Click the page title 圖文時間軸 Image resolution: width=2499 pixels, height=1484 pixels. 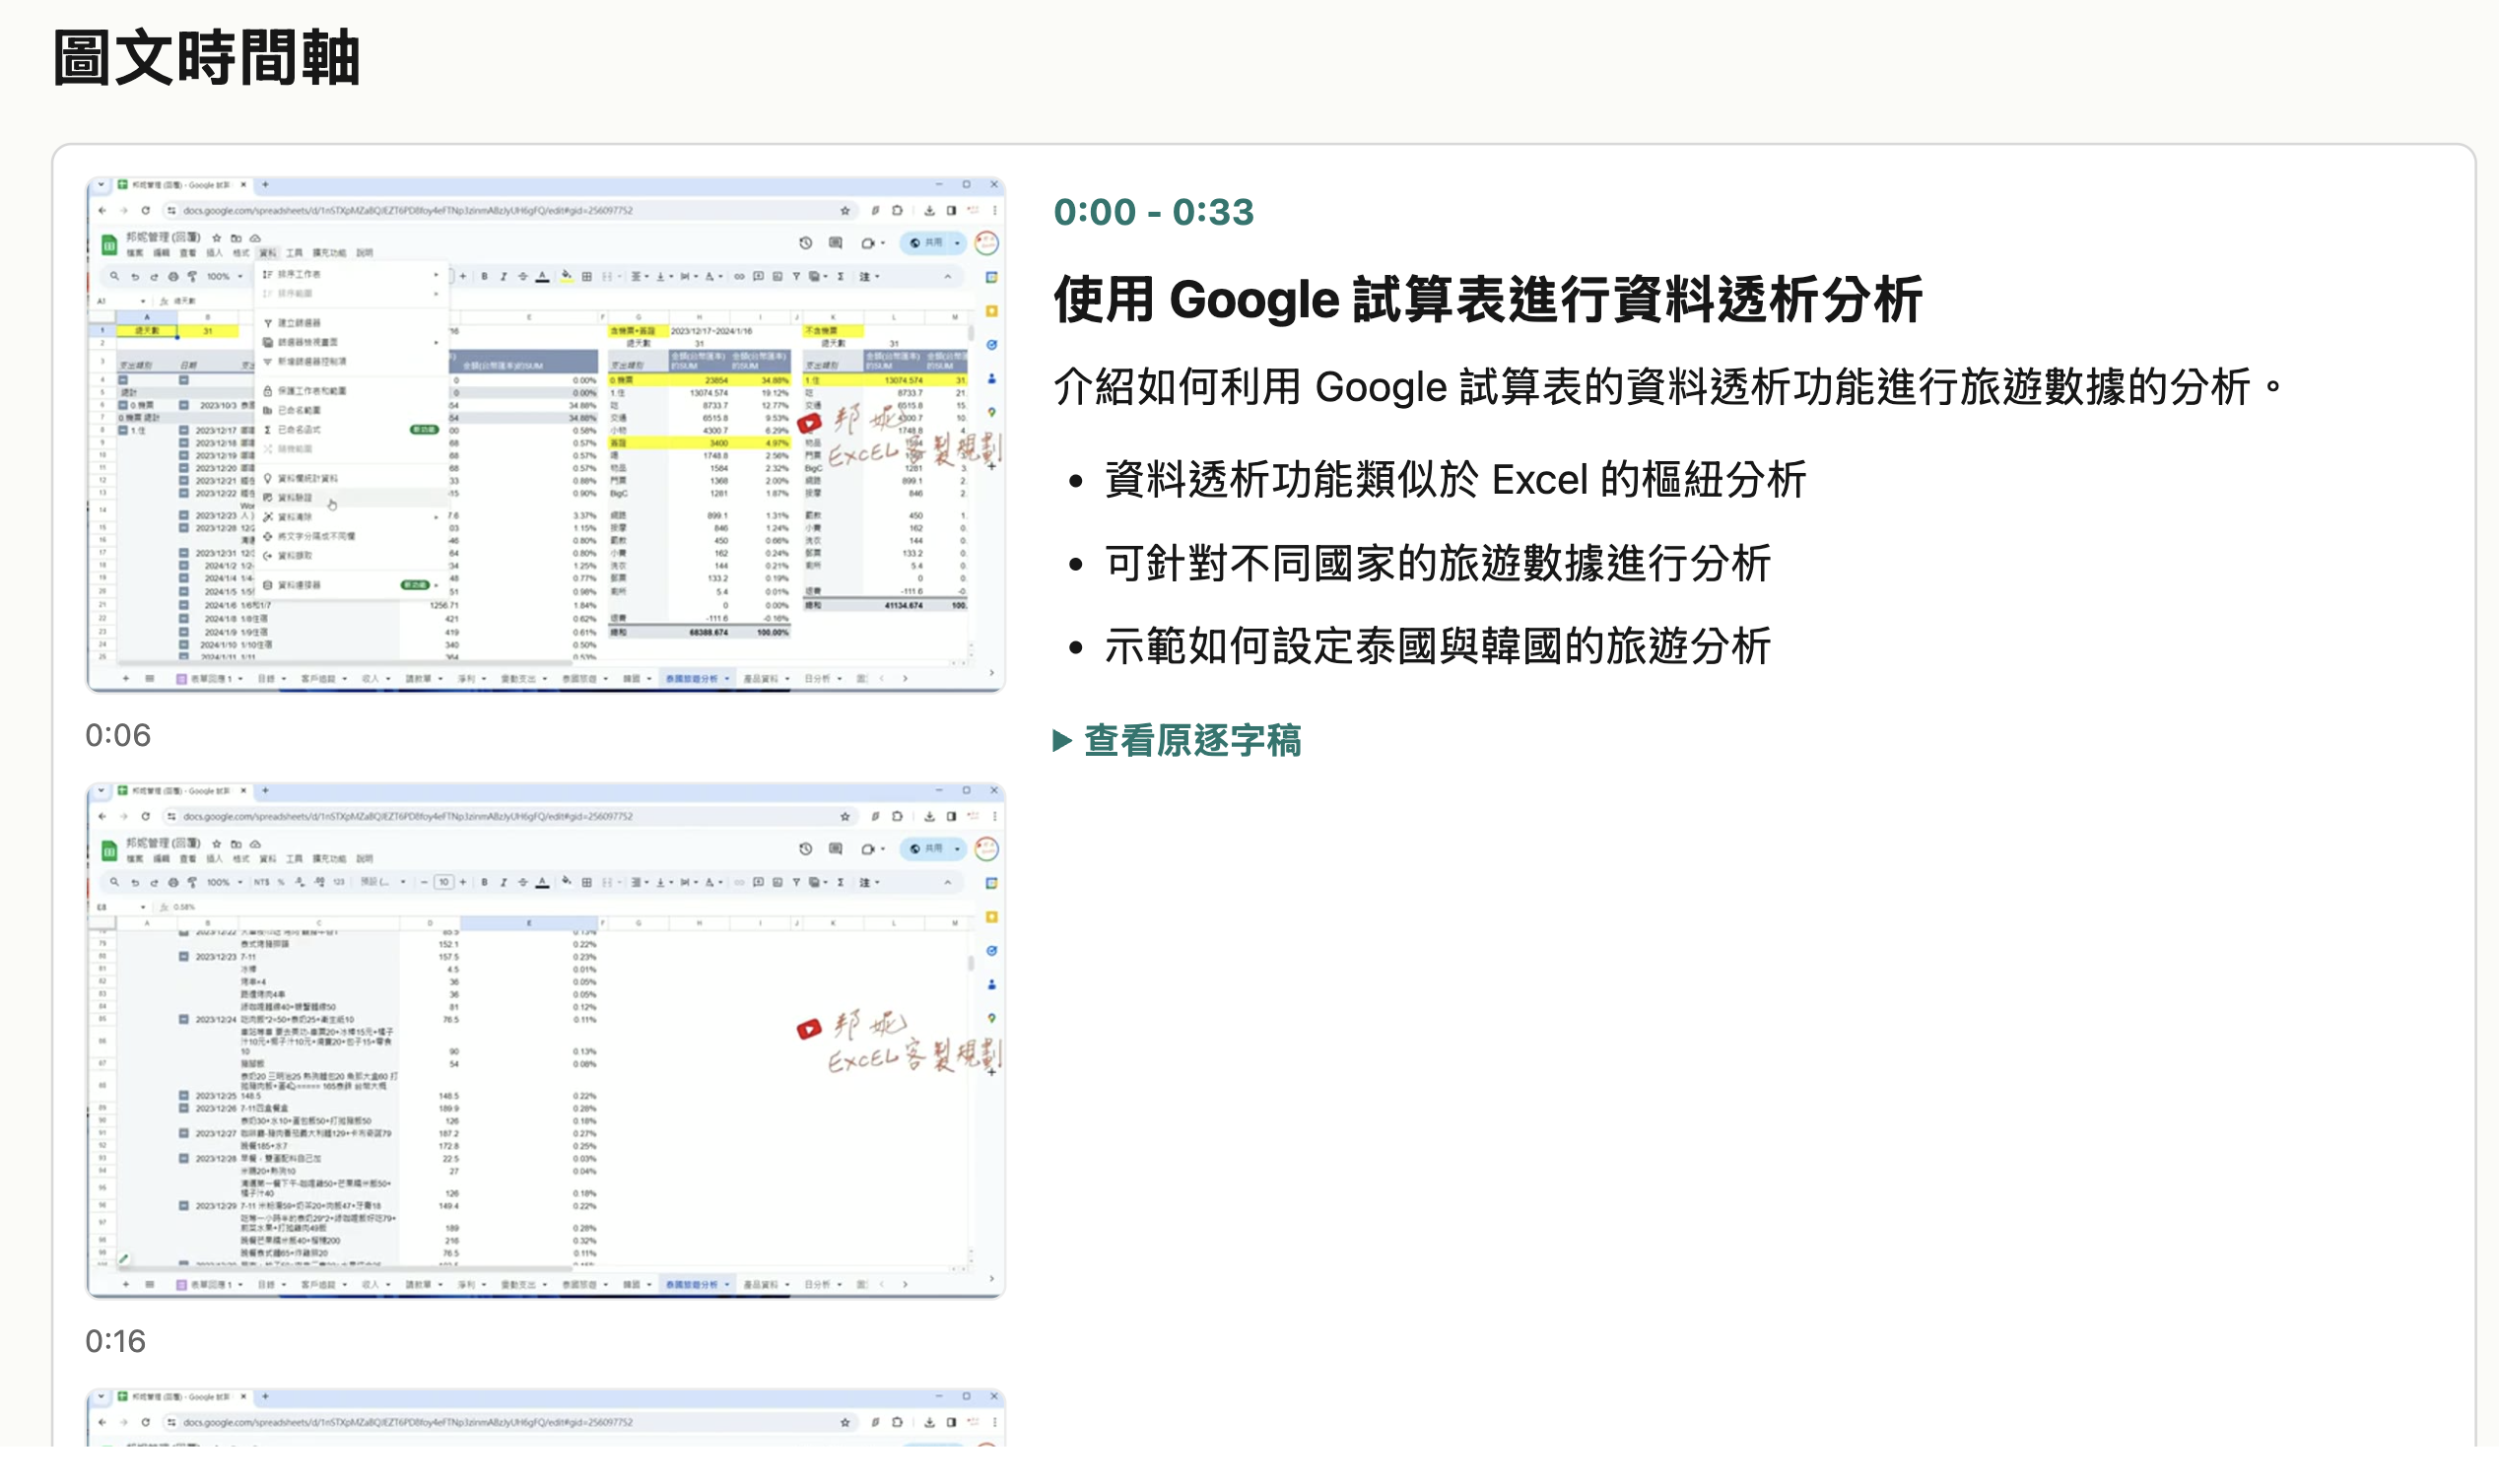[206, 58]
